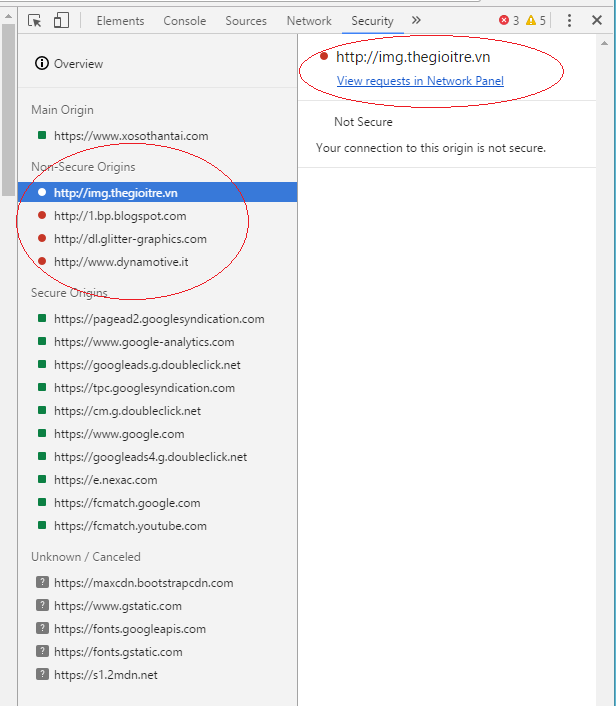The height and width of the screenshot is (706, 616).
Task: Select http://www.dynamotive.it origin
Action: pos(120,261)
